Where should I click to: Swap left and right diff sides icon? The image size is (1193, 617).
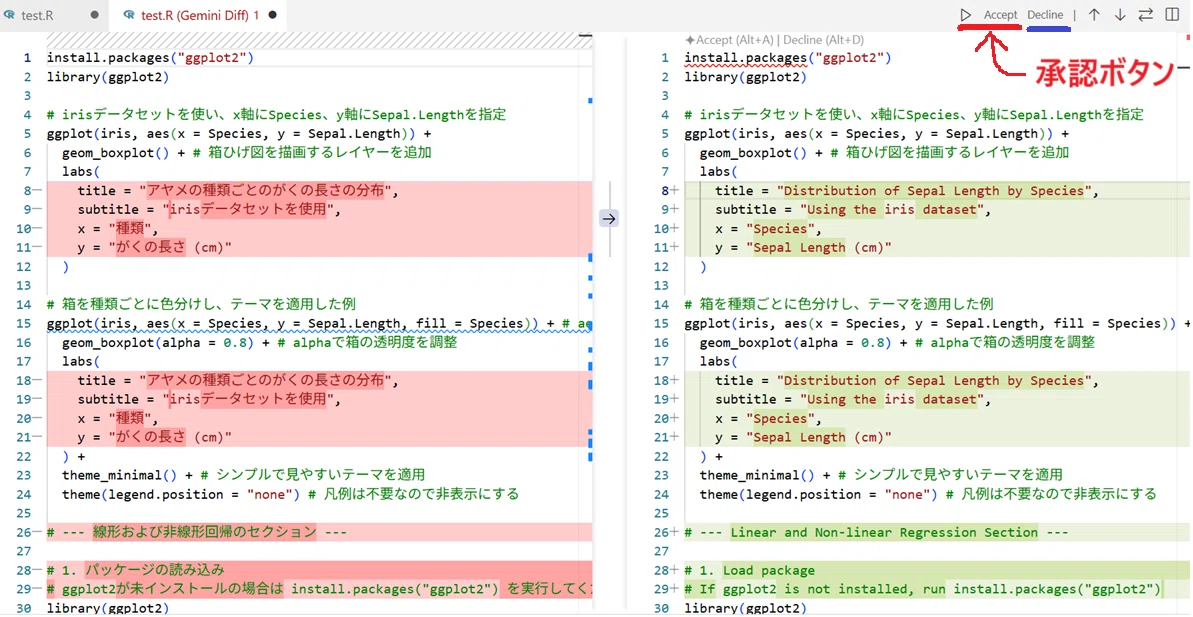click(x=1146, y=14)
